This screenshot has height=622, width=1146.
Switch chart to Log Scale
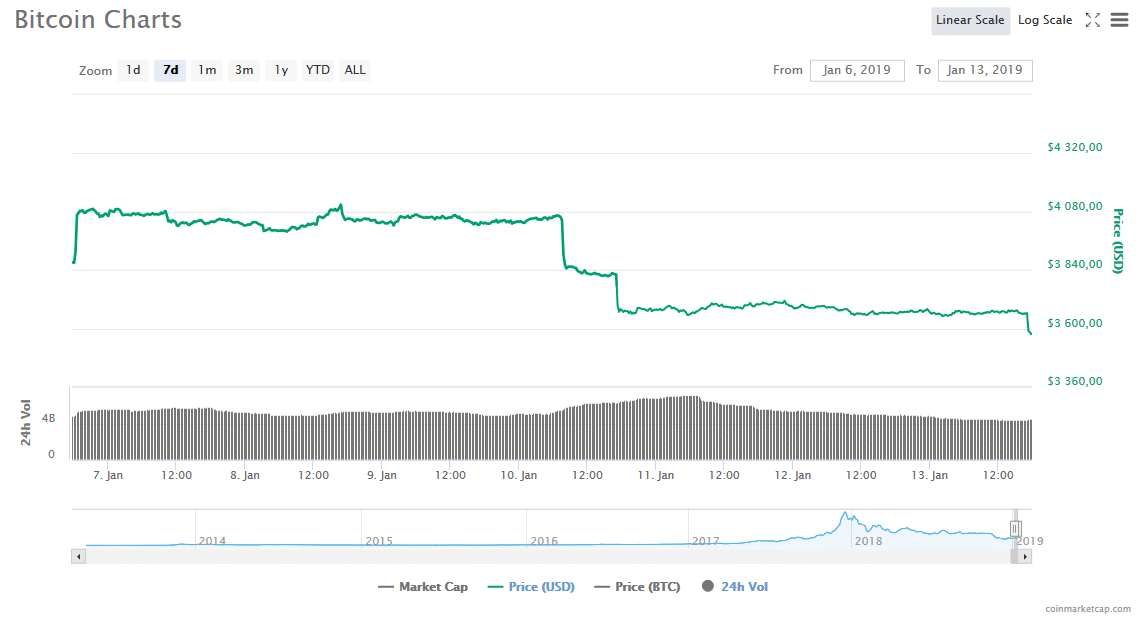pos(1044,20)
